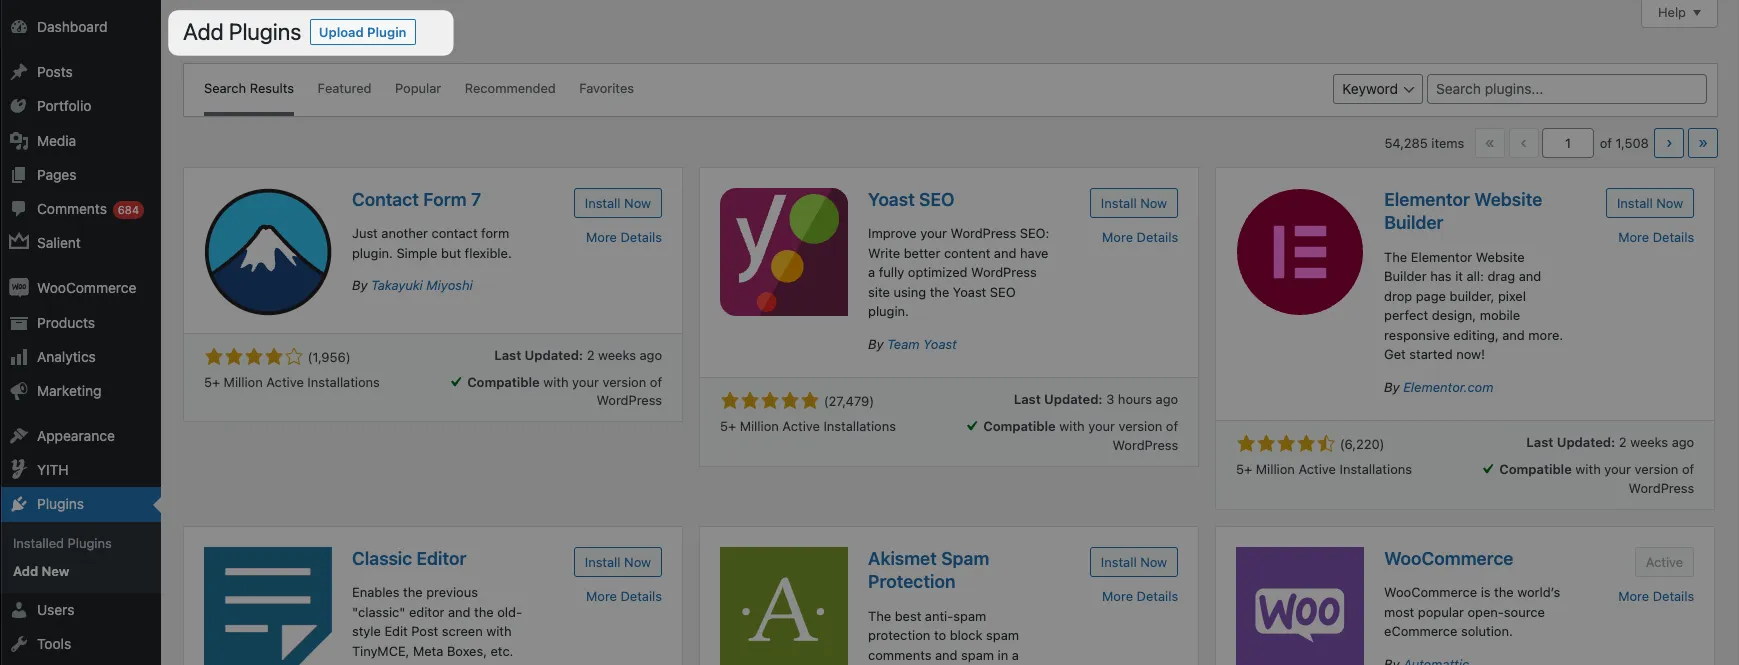Switch to the Popular tab
This screenshot has height=665, width=1739.
418,89
